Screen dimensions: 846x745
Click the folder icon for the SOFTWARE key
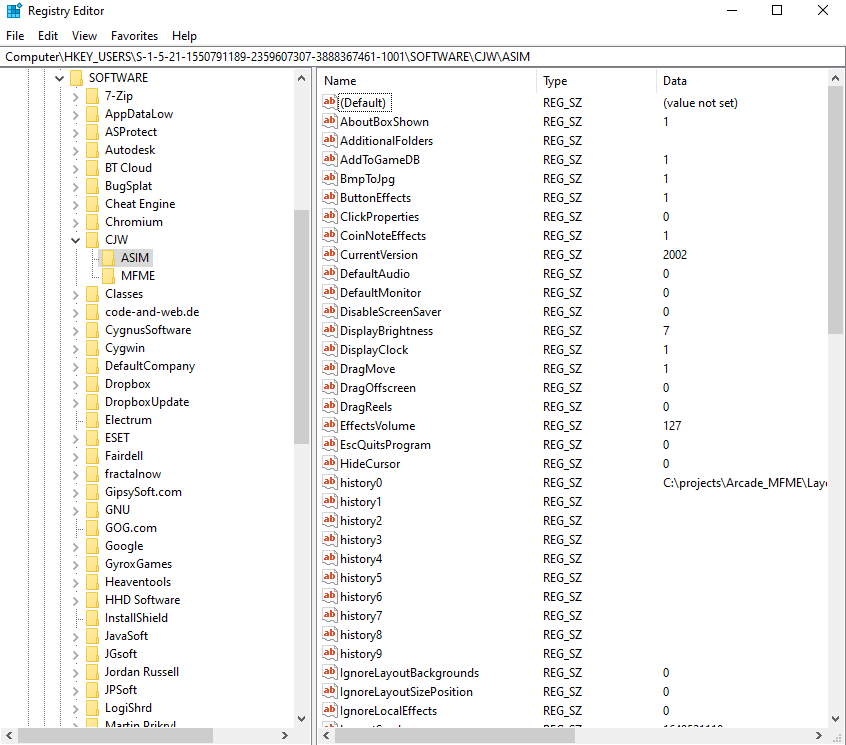(x=77, y=78)
